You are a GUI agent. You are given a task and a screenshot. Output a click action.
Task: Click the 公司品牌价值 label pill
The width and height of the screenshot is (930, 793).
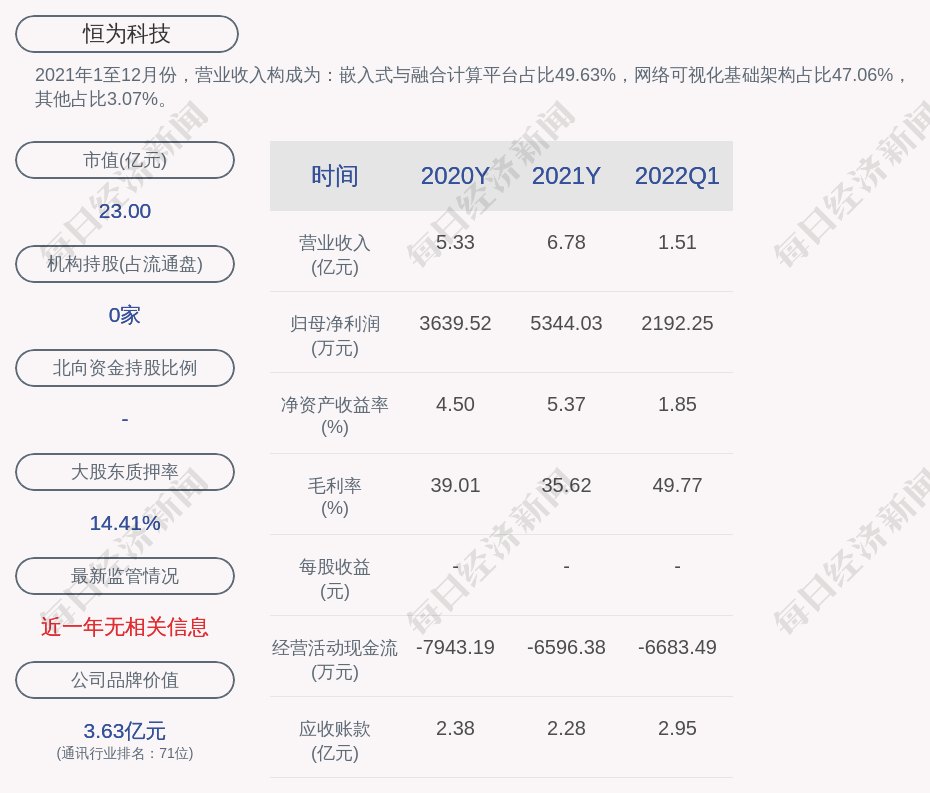[x=125, y=680]
